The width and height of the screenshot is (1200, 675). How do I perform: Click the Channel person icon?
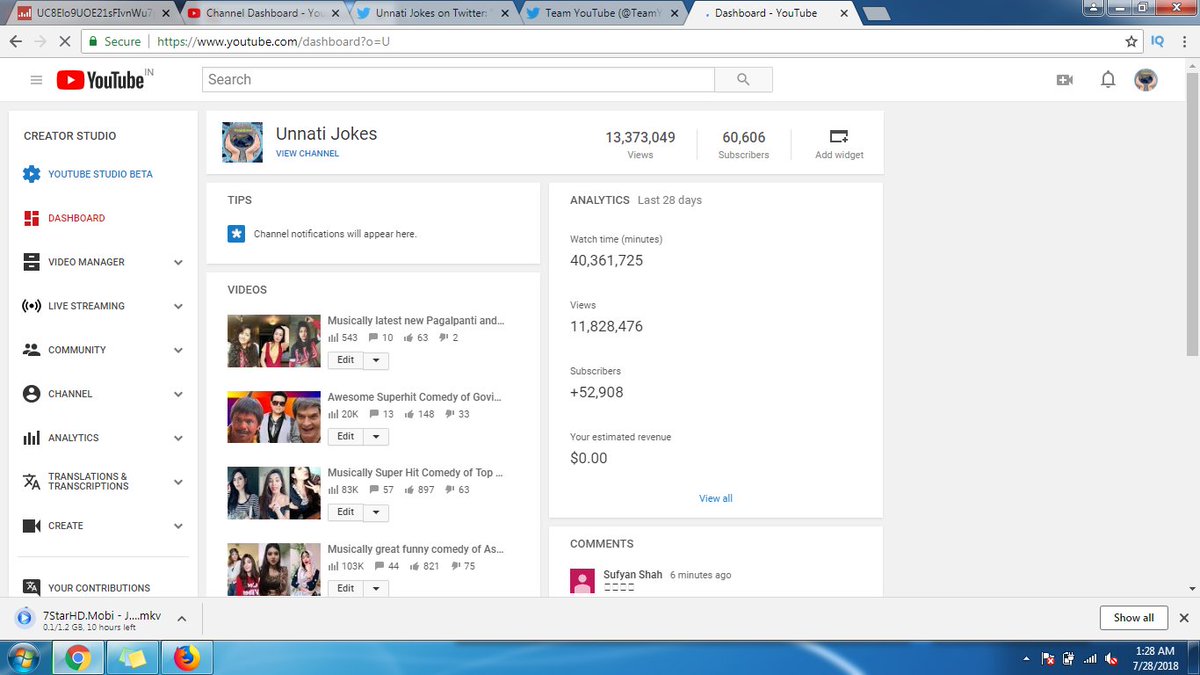click(x=31, y=394)
